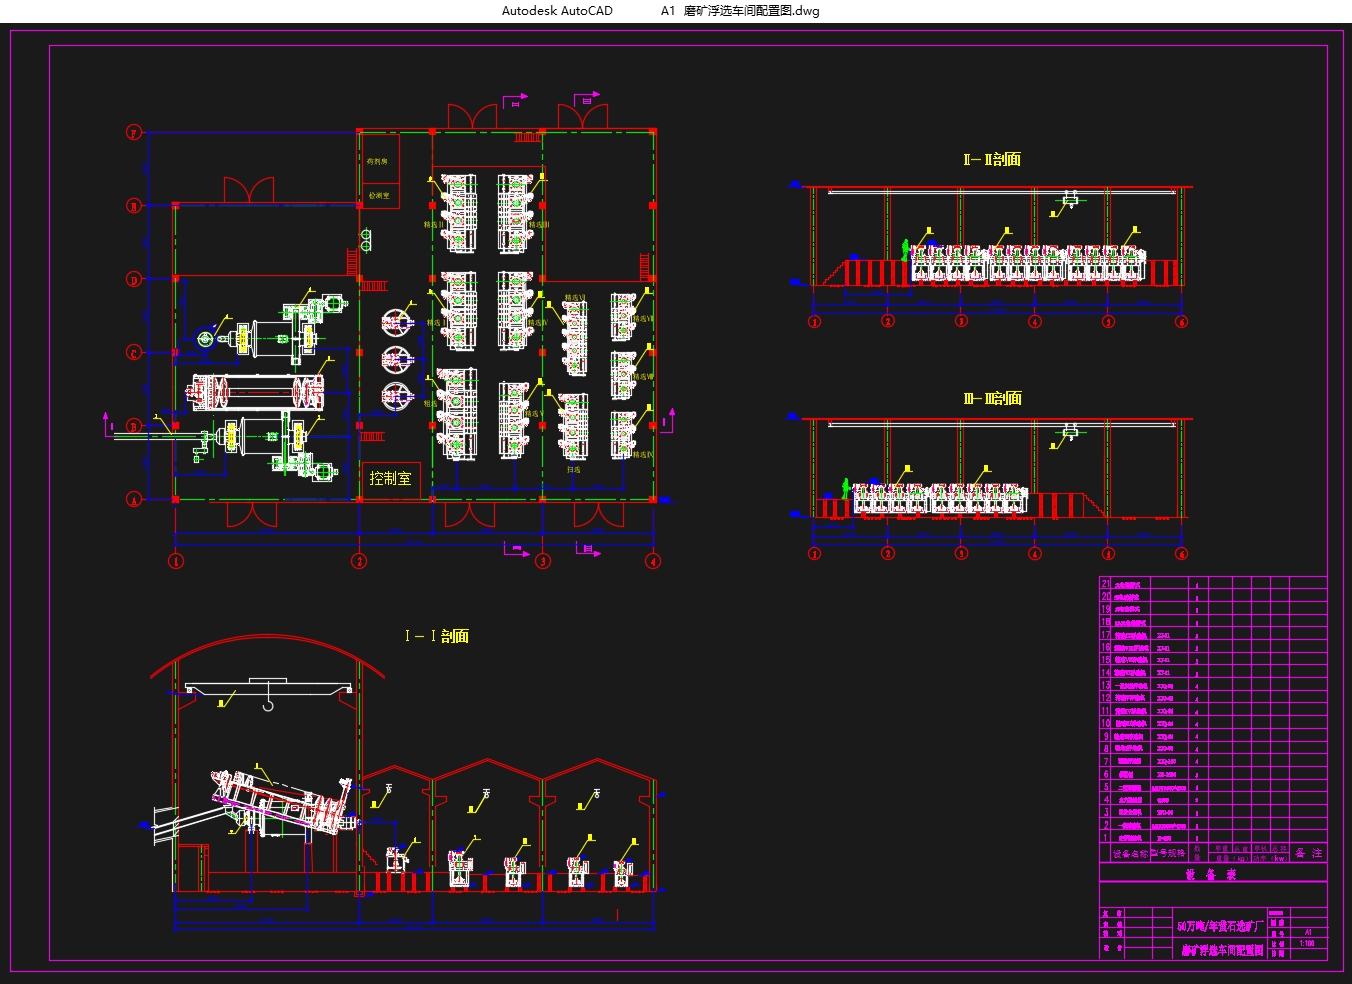Viewport: 1352px width, 984px height.
Task: Click the 设备名称 column header
Action: [1130, 854]
